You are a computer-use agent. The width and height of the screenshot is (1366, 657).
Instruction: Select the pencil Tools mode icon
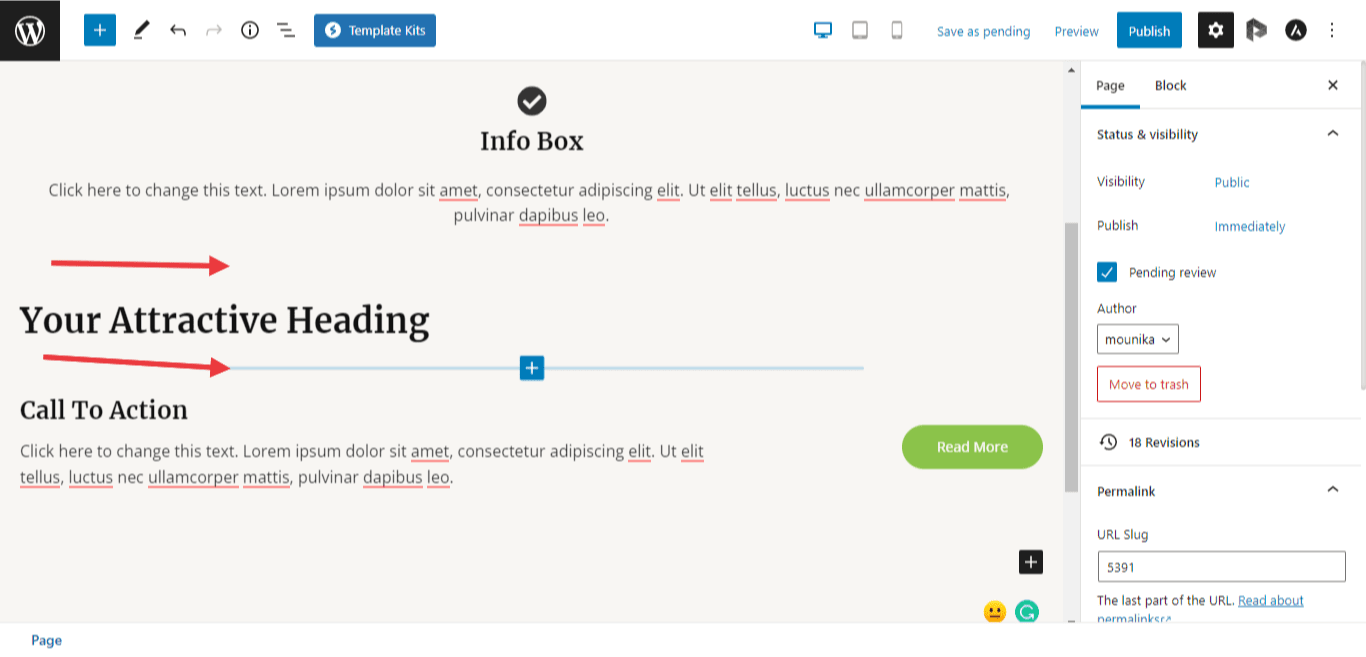click(141, 30)
